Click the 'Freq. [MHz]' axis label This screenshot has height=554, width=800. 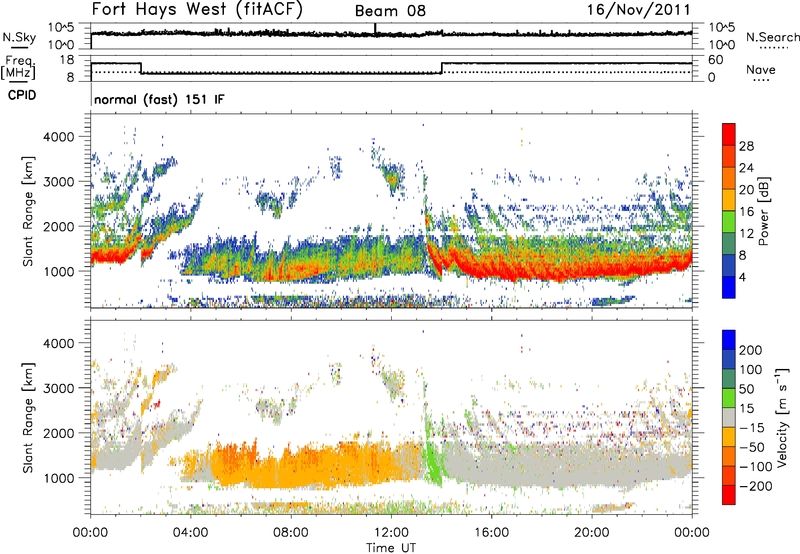18,67
